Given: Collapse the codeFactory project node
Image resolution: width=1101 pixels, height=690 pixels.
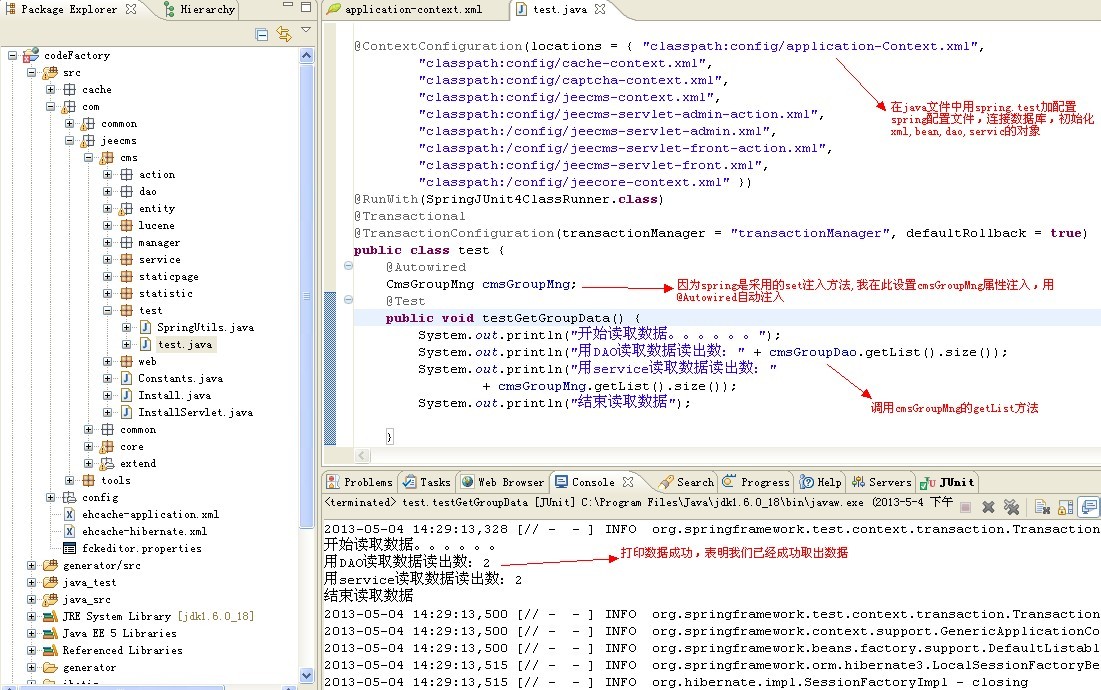Looking at the screenshot, I should coord(13,55).
